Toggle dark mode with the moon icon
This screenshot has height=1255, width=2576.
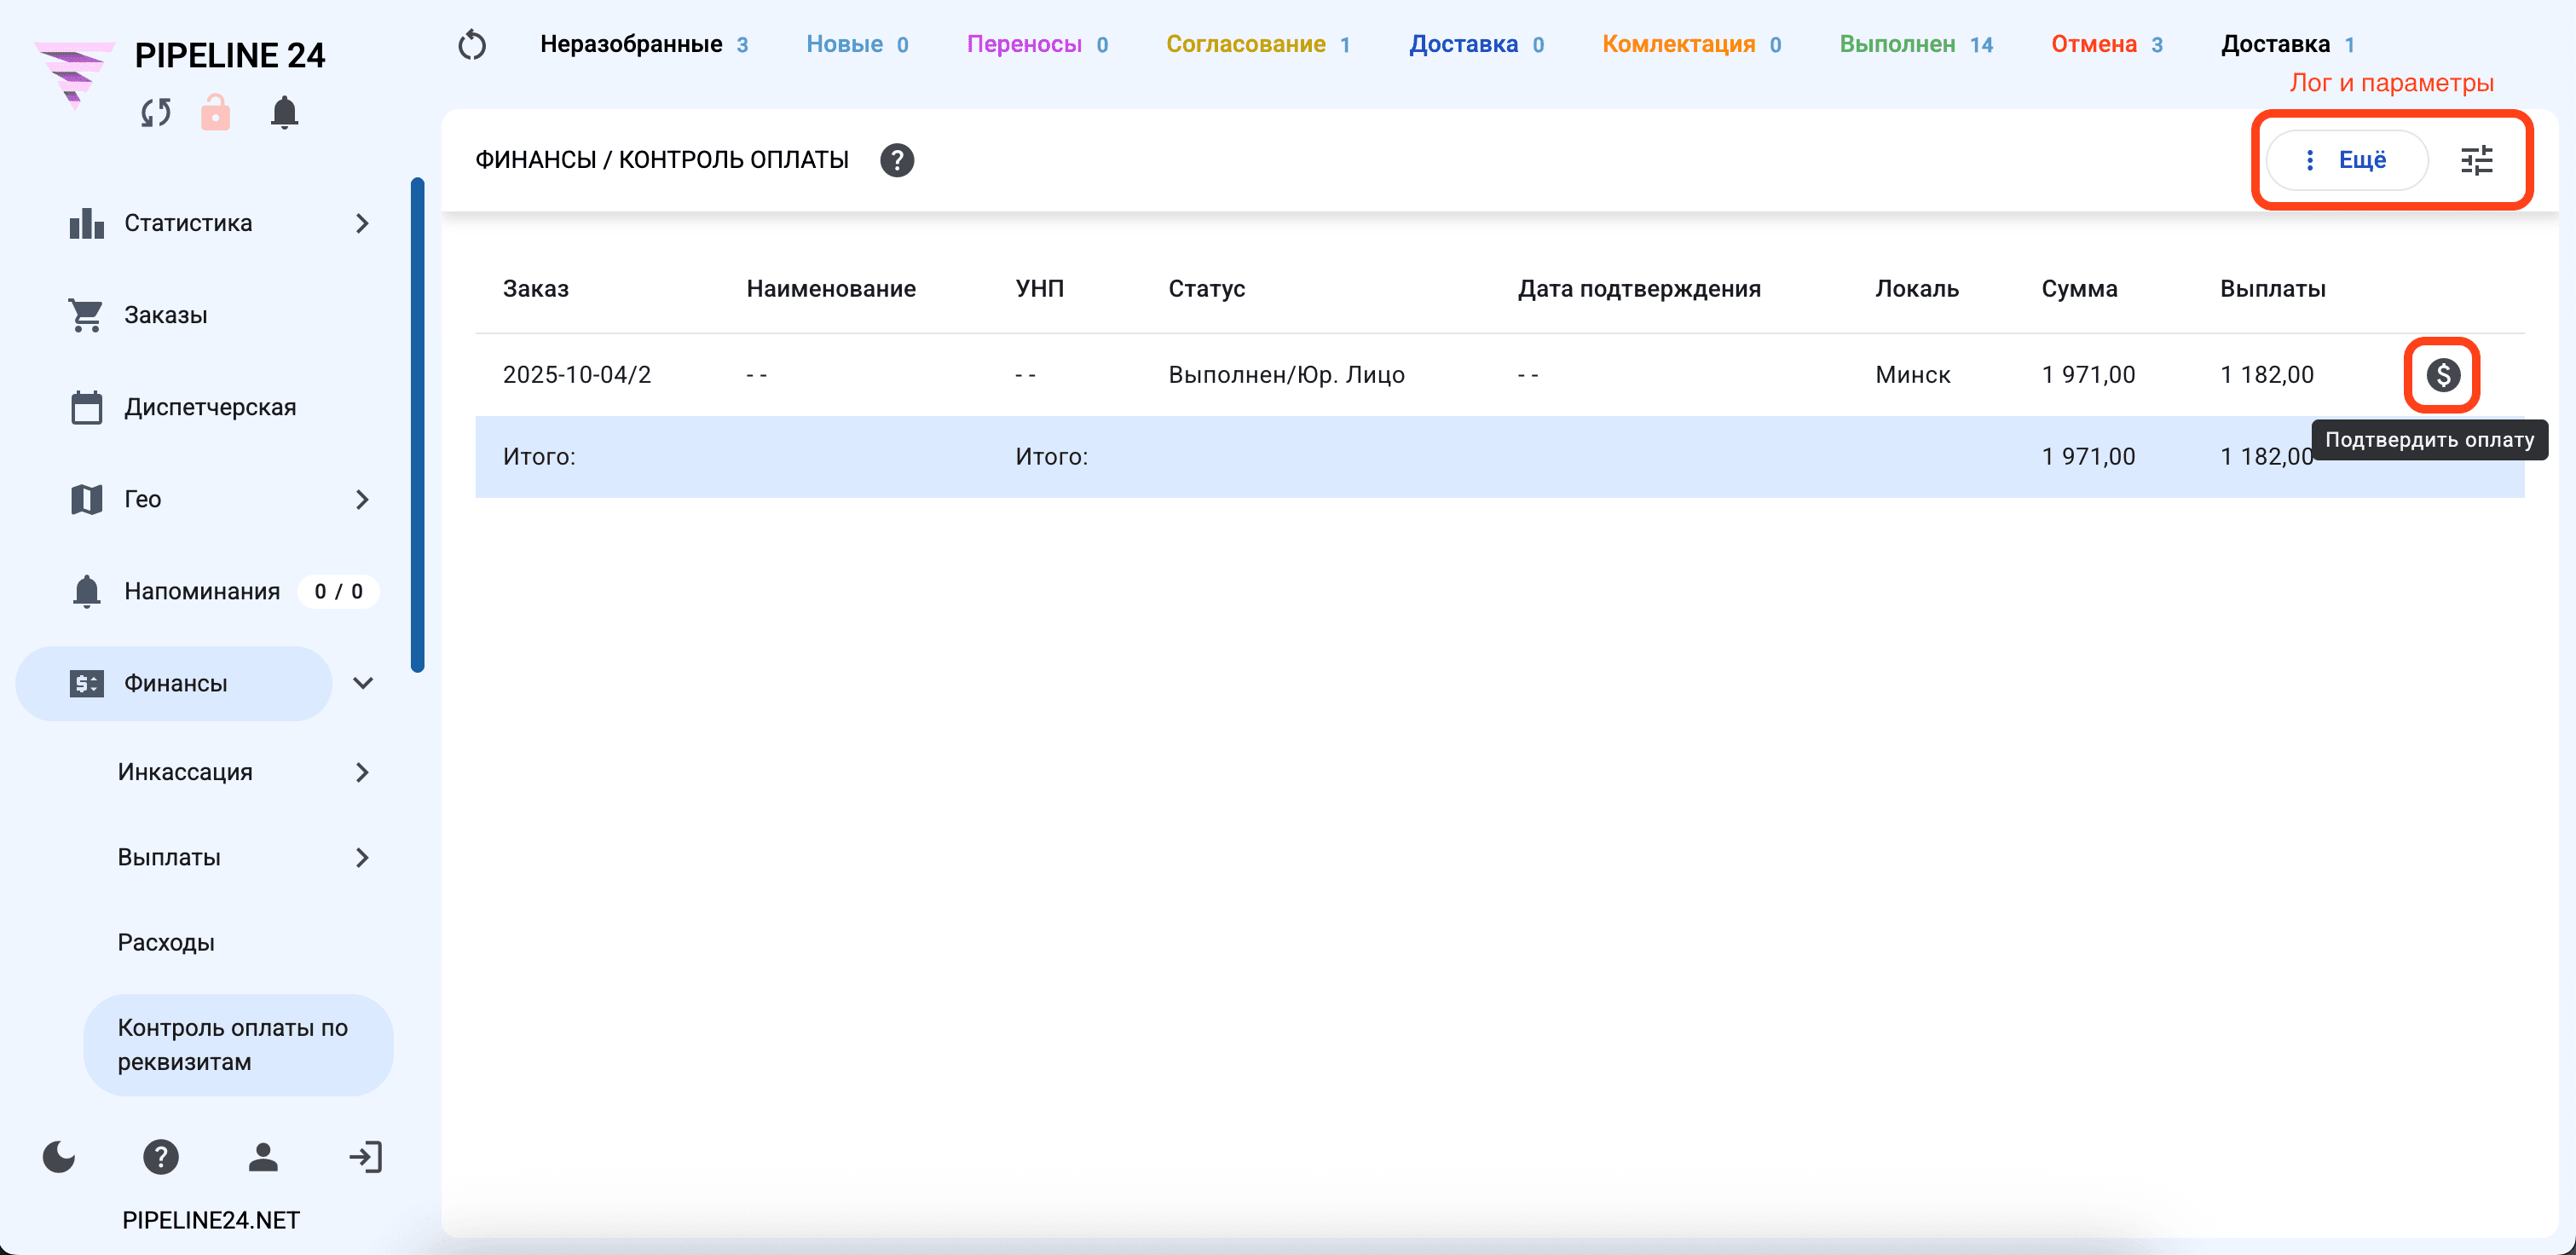click(x=59, y=1157)
